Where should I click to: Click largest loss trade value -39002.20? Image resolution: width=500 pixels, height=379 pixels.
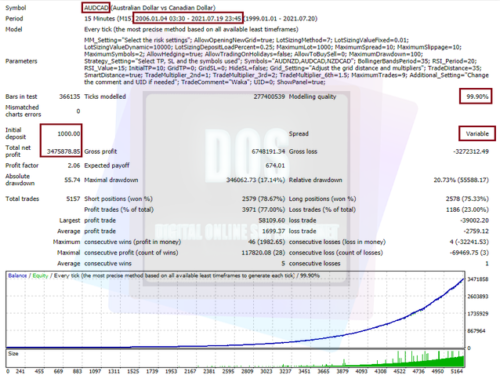tap(475, 220)
